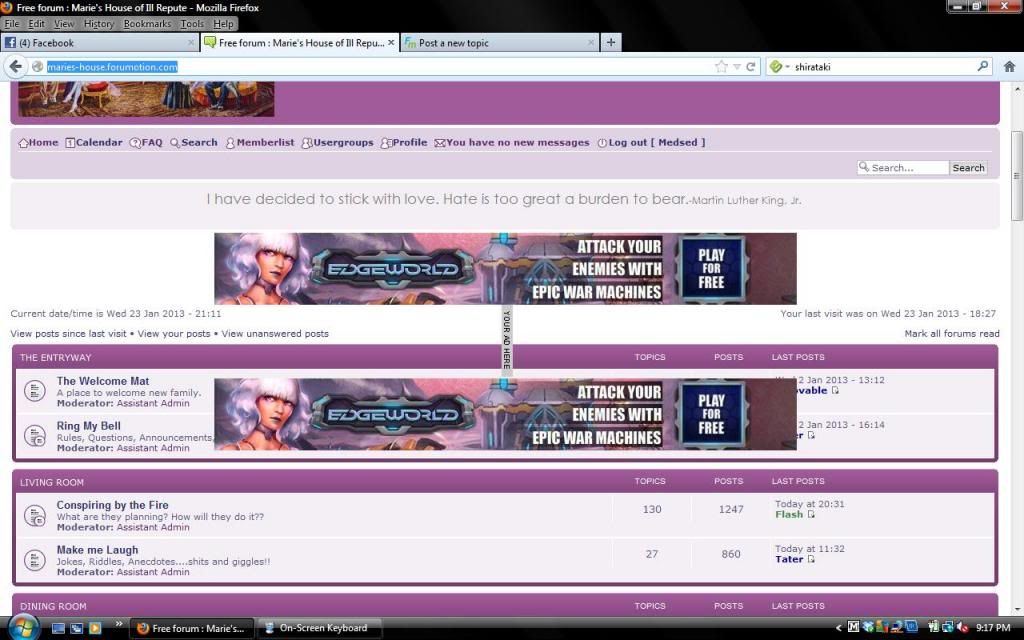Click the Ring My Bell forum status icon
The image size is (1024, 640).
click(34, 436)
